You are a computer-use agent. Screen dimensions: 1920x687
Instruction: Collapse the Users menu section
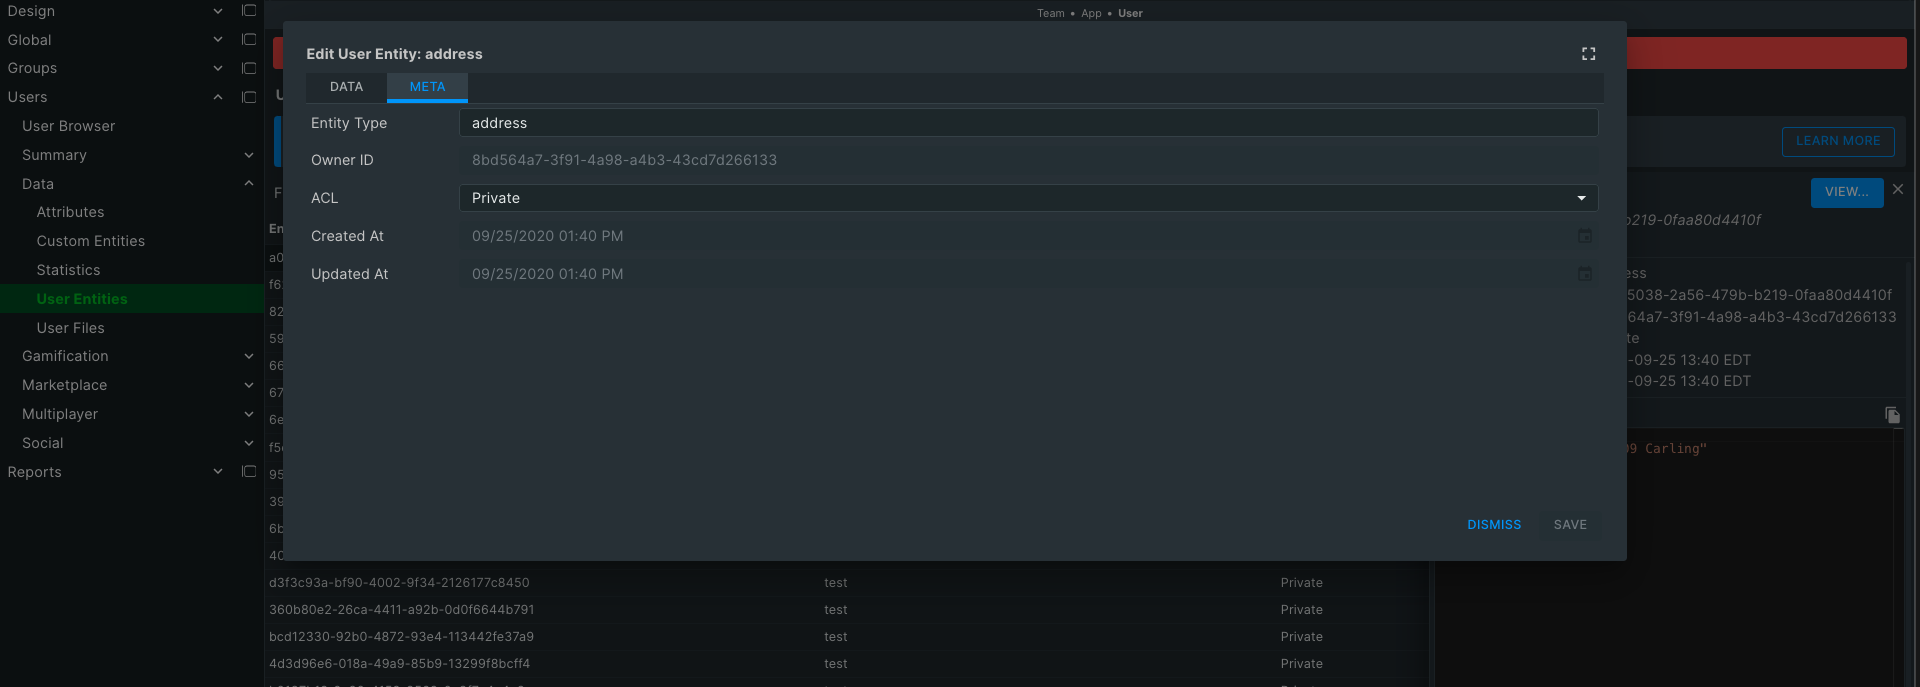218,97
